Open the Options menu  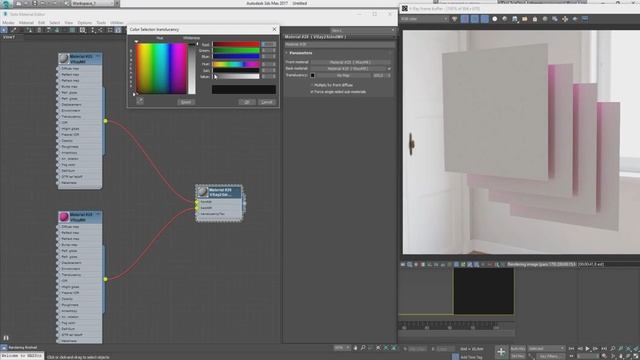coord(84,23)
